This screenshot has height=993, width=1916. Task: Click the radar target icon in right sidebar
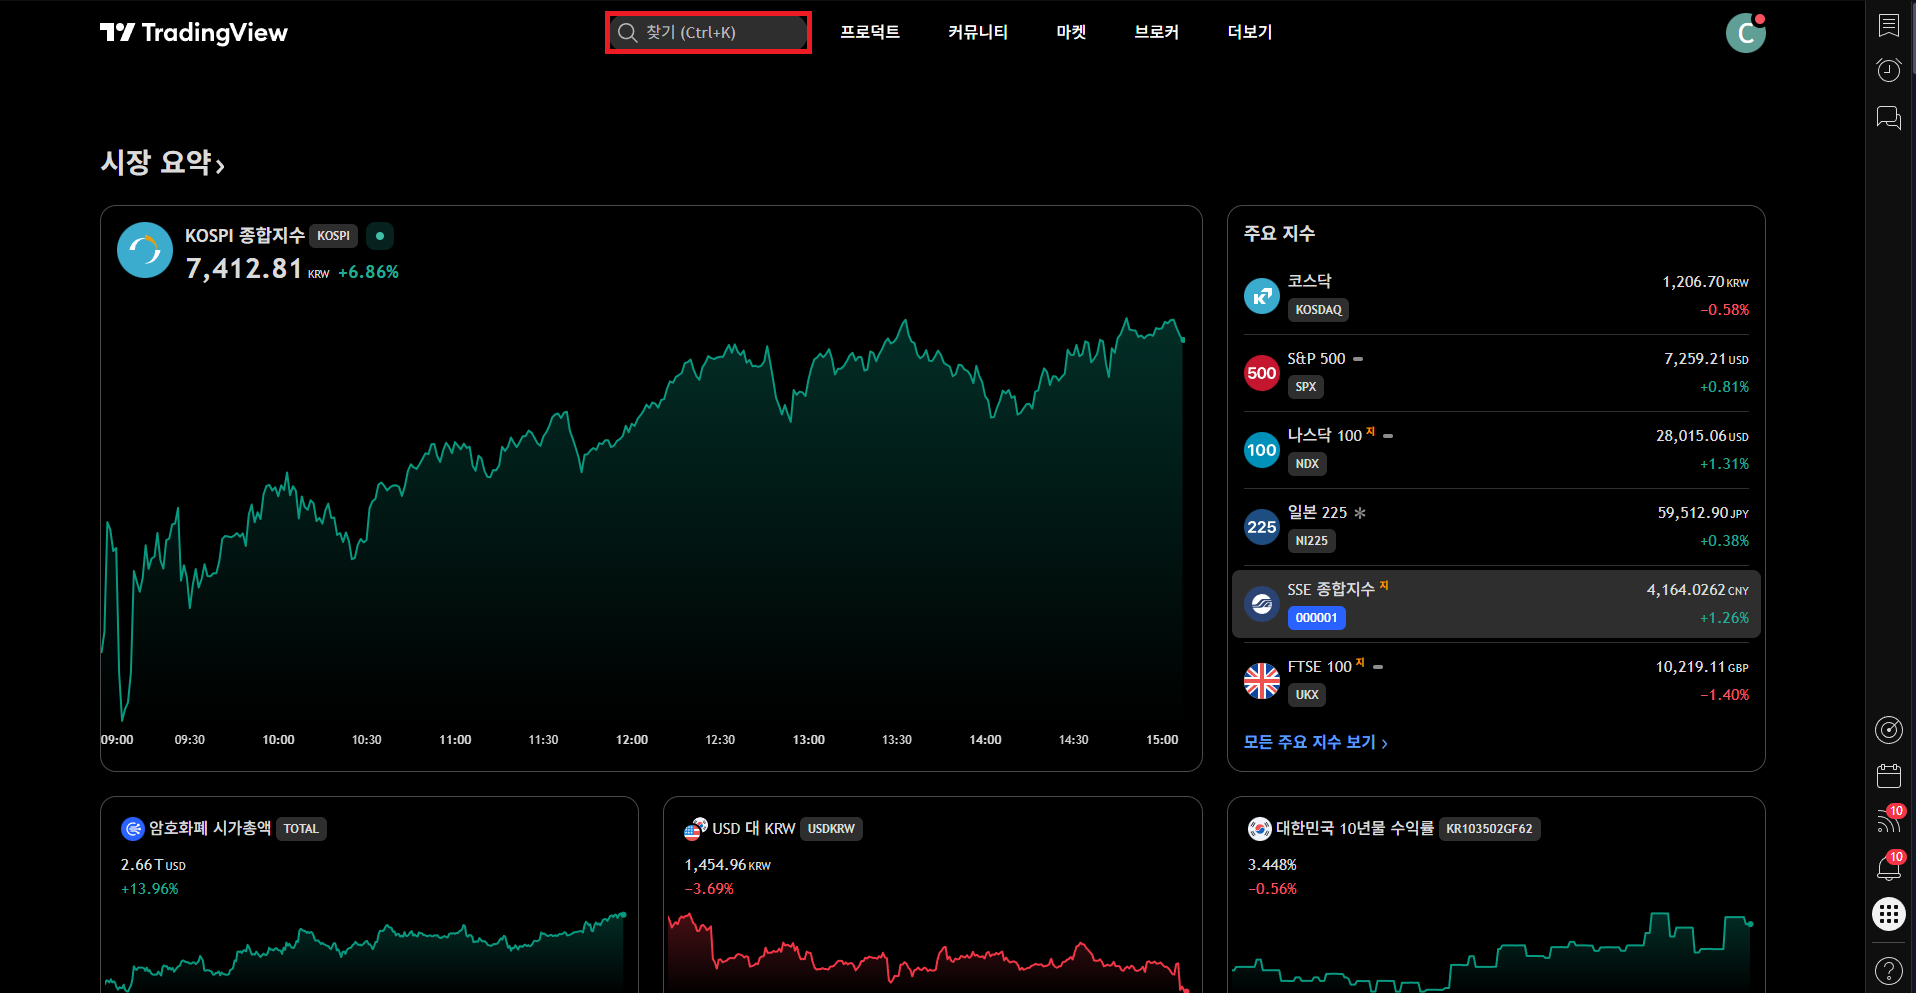click(1888, 730)
